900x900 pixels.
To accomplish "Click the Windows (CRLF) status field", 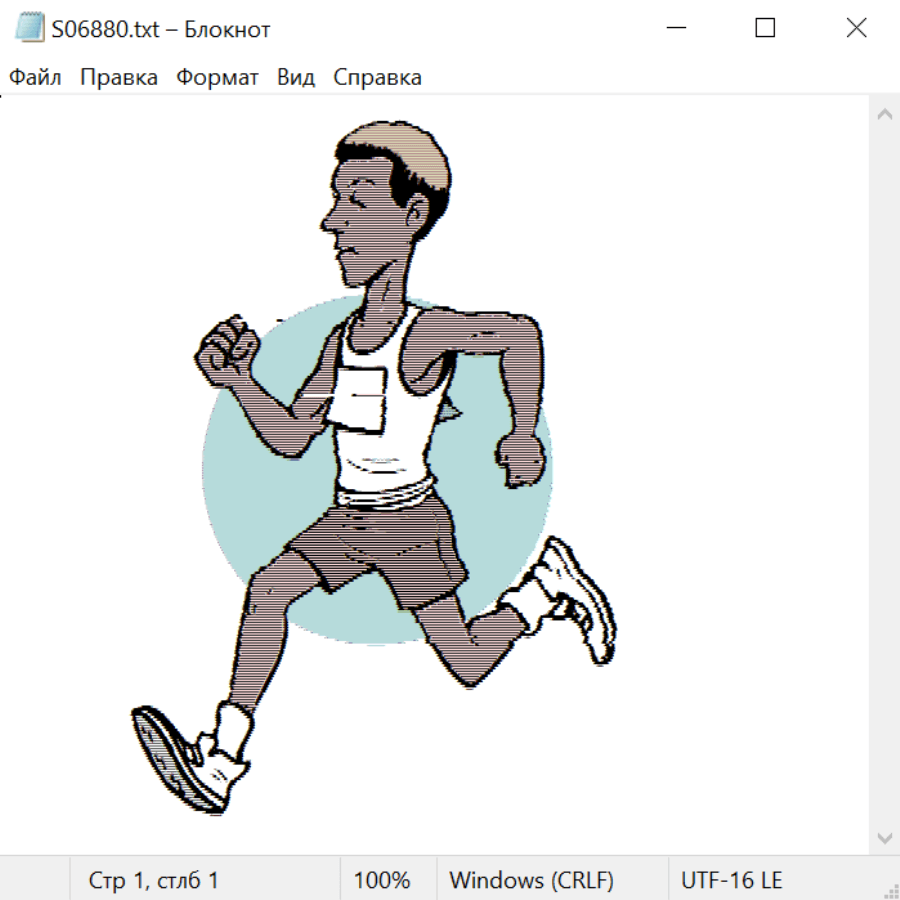I will (531, 880).
